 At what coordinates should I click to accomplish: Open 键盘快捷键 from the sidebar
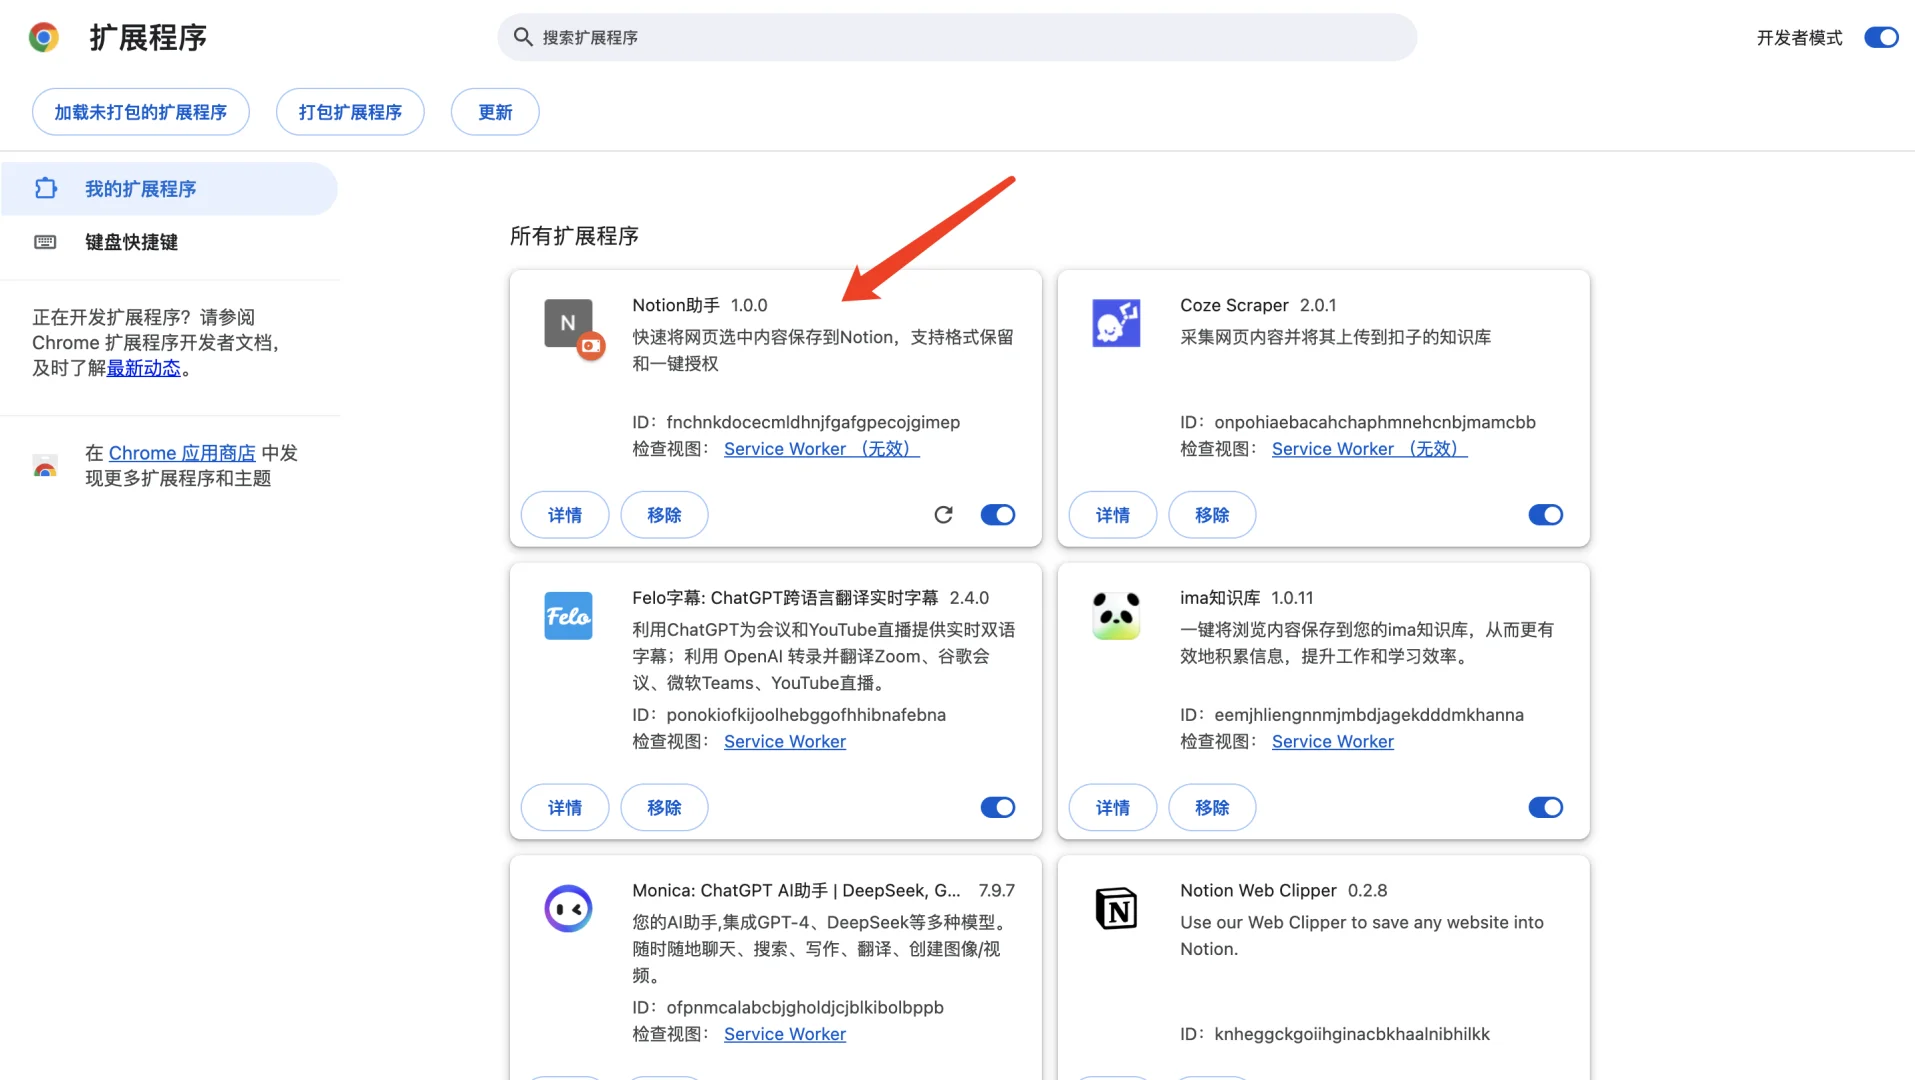coord(131,242)
